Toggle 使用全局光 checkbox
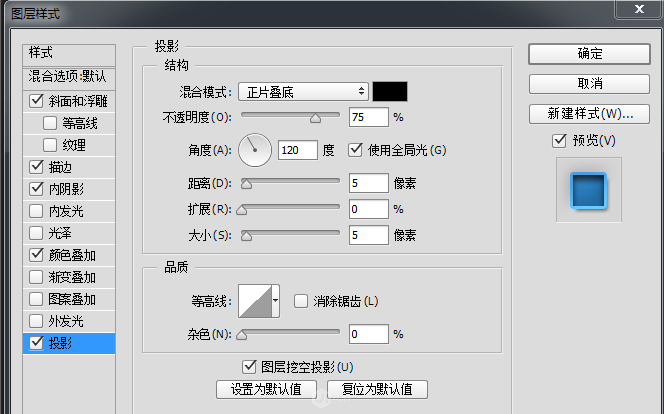Viewport: 664px width, 414px height. click(x=355, y=149)
